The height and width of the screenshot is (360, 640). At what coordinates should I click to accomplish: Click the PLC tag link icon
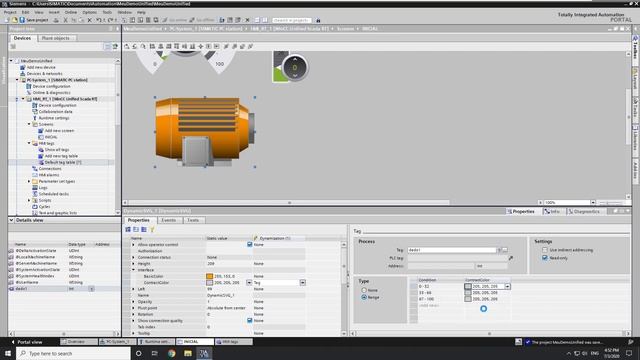tap(511, 258)
